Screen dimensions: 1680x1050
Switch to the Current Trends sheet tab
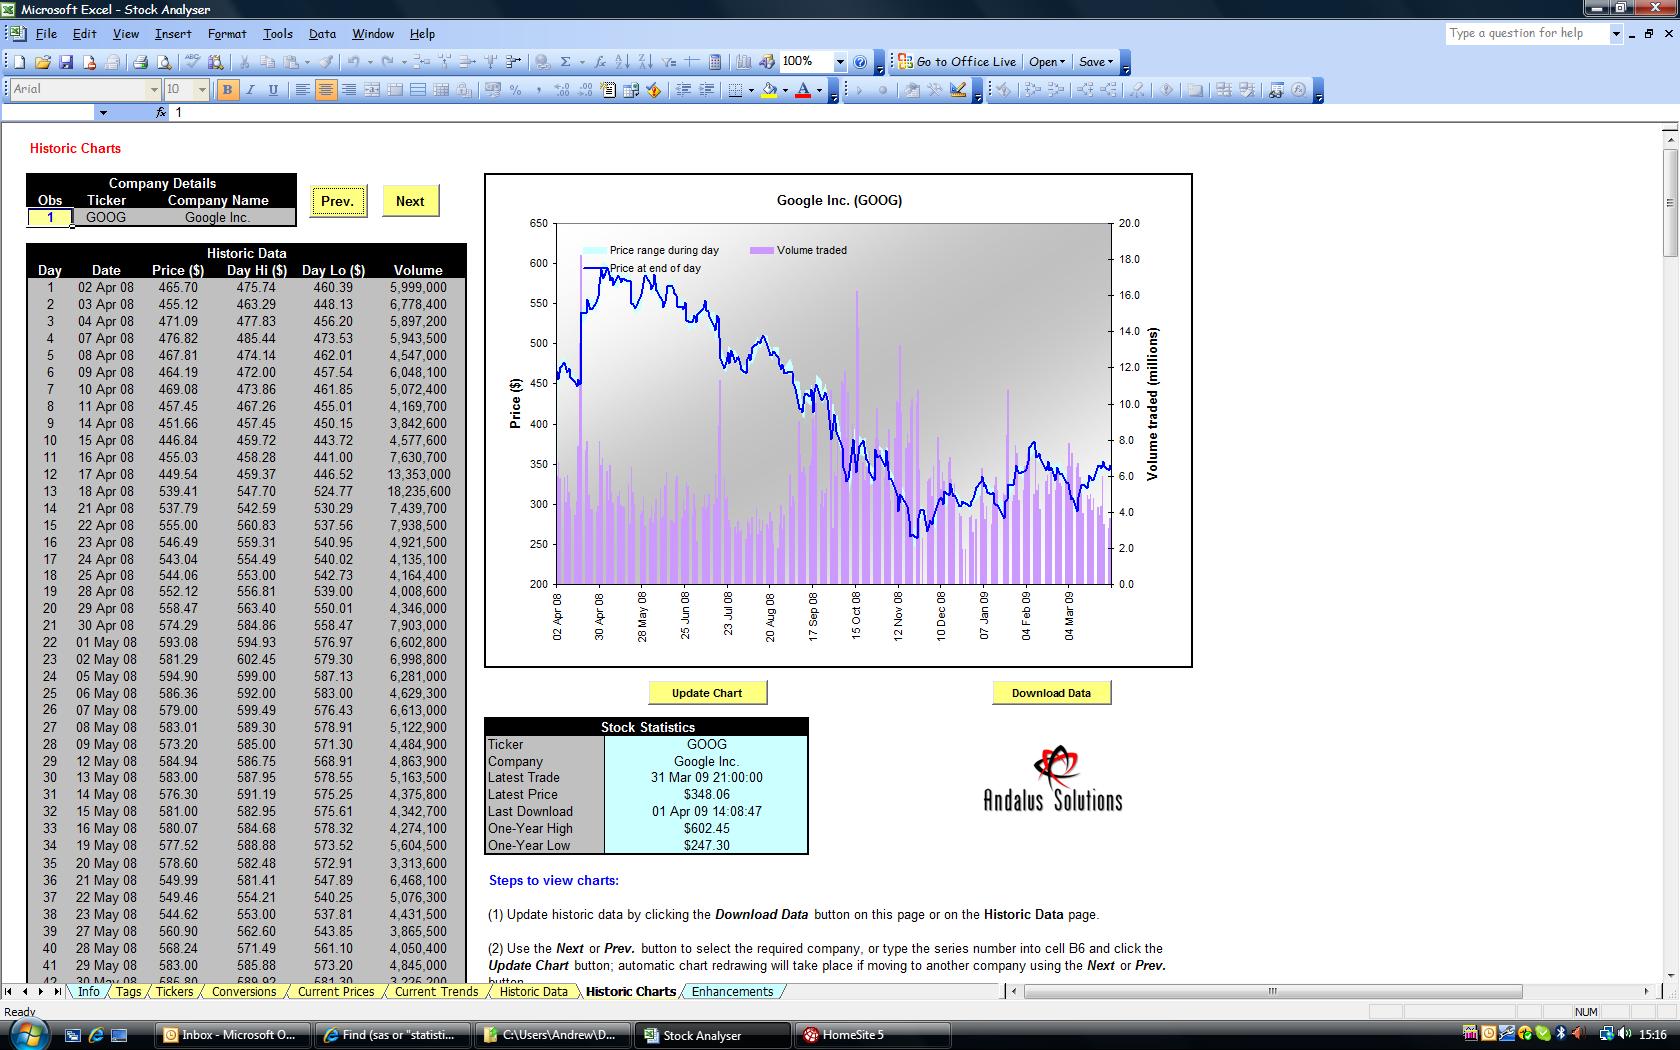tap(436, 992)
